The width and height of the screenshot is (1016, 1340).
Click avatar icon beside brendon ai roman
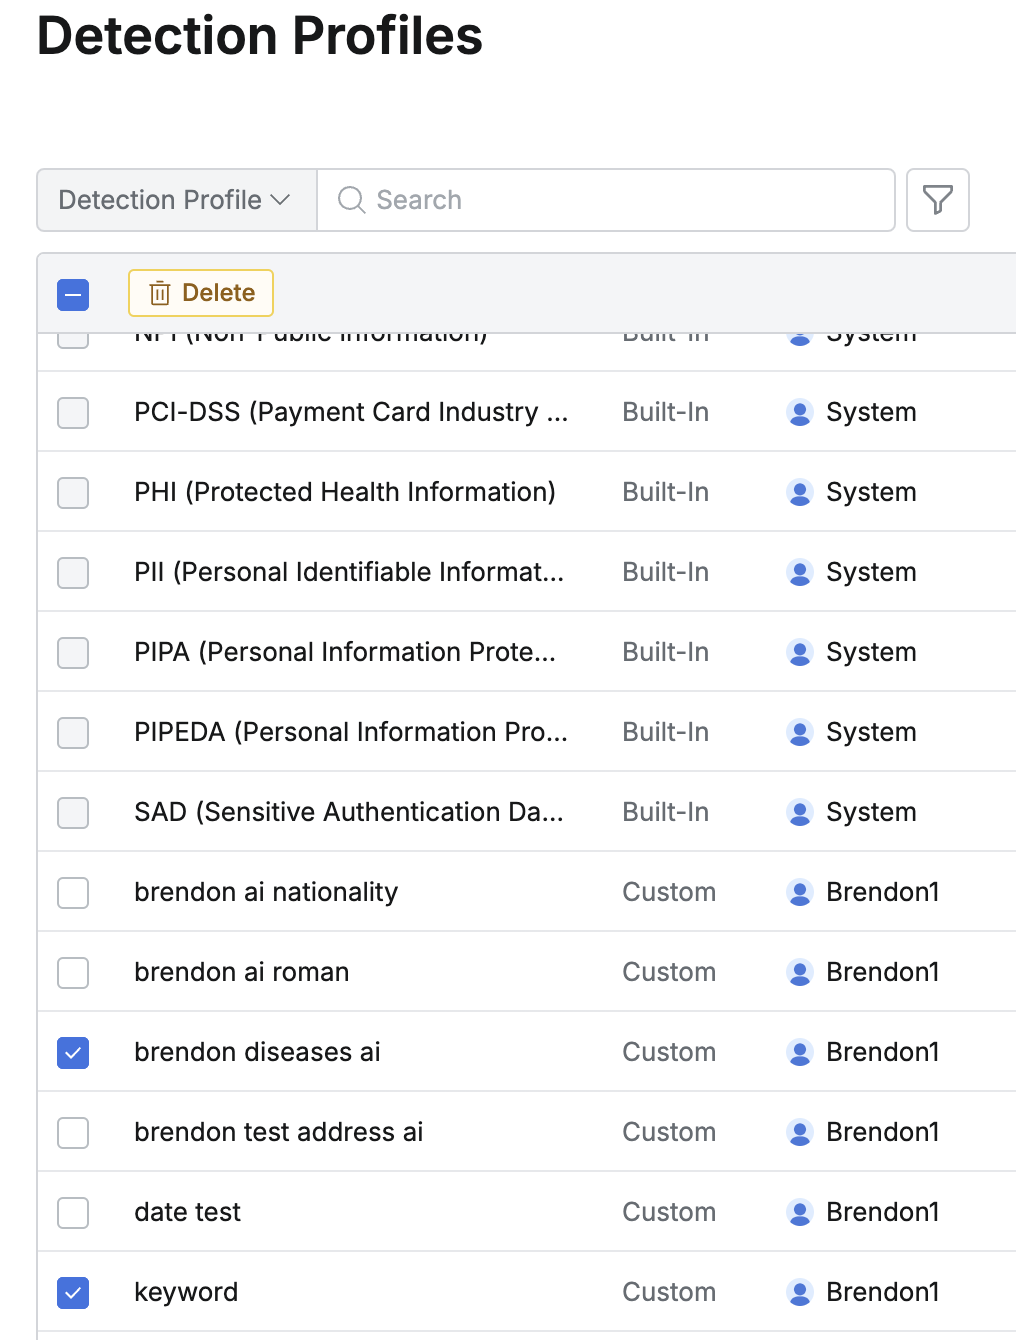pos(799,972)
